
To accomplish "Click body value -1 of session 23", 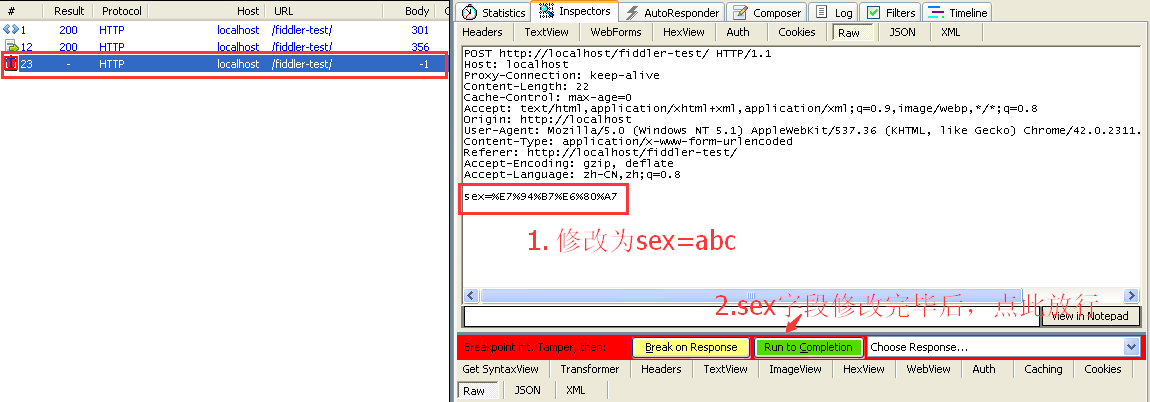I will [x=424, y=64].
